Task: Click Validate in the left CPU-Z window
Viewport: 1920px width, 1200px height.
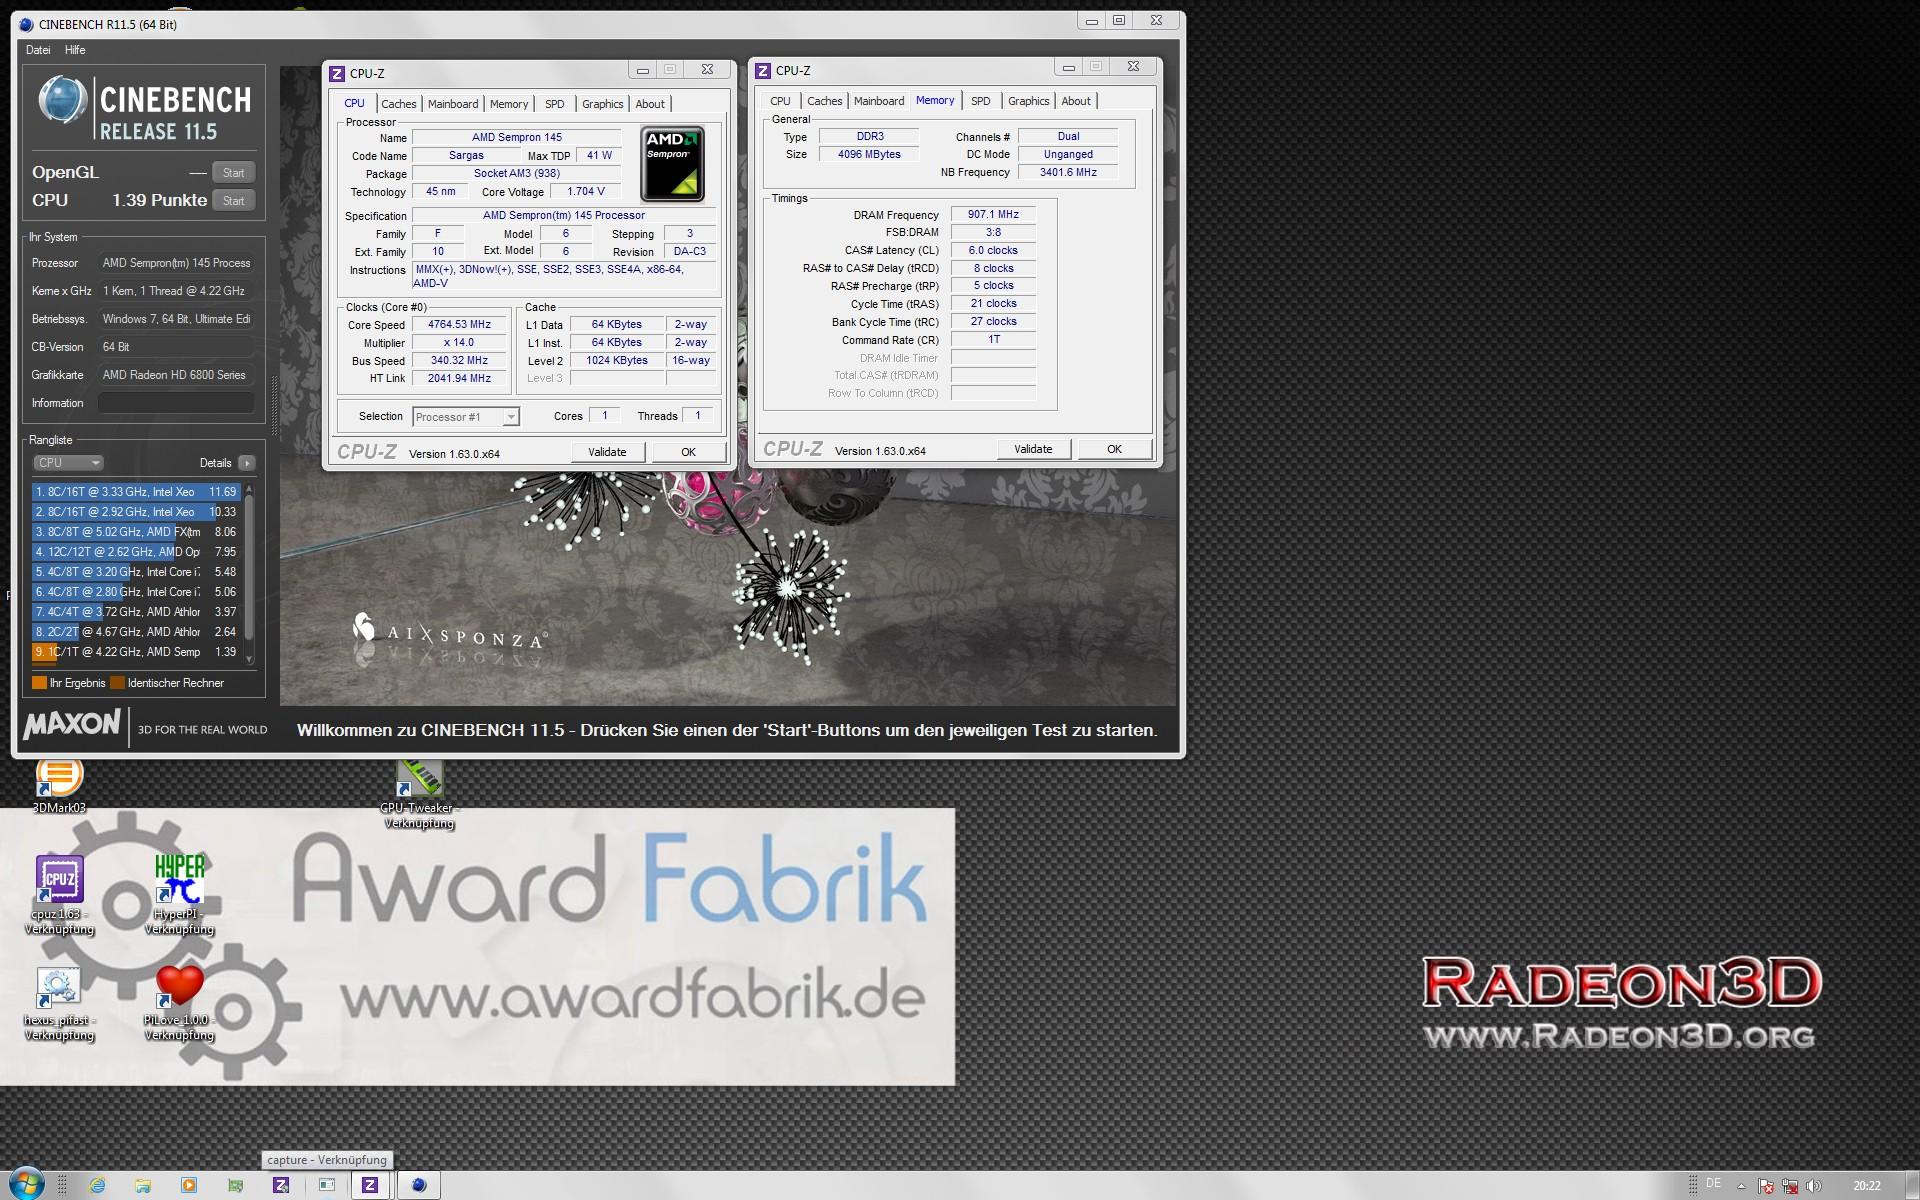Action: [607, 452]
